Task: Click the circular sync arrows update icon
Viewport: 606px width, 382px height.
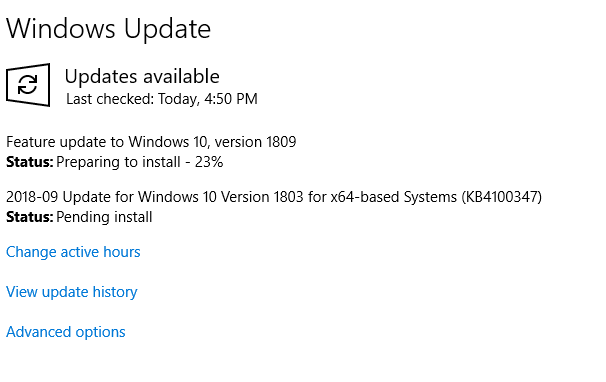Action: point(28,85)
